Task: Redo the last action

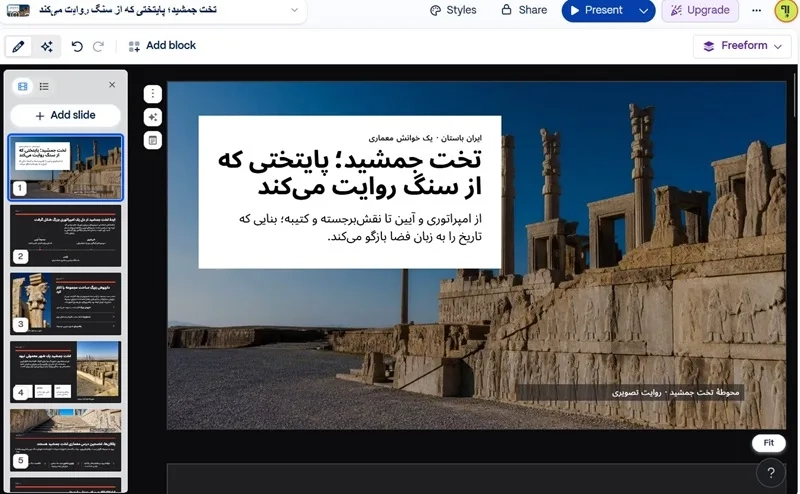Action: 98,46
